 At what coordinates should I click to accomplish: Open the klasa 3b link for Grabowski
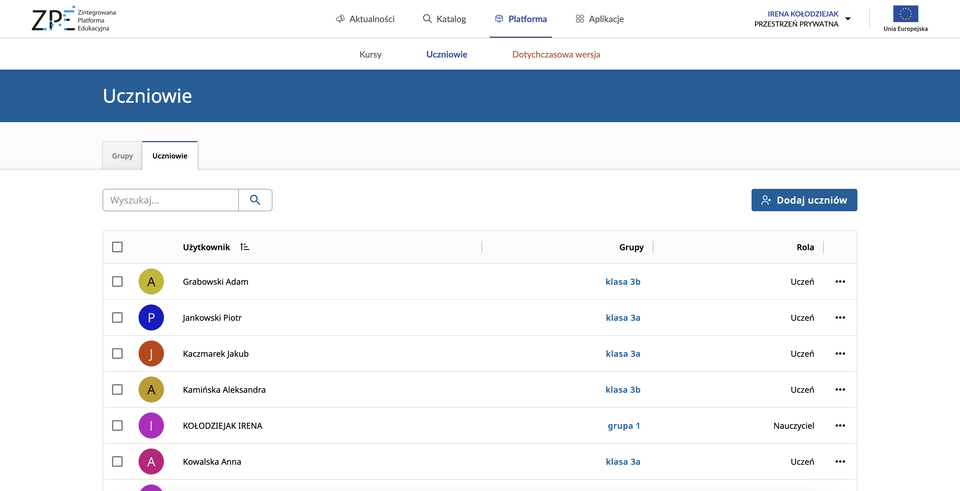pyautogui.click(x=622, y=282)
